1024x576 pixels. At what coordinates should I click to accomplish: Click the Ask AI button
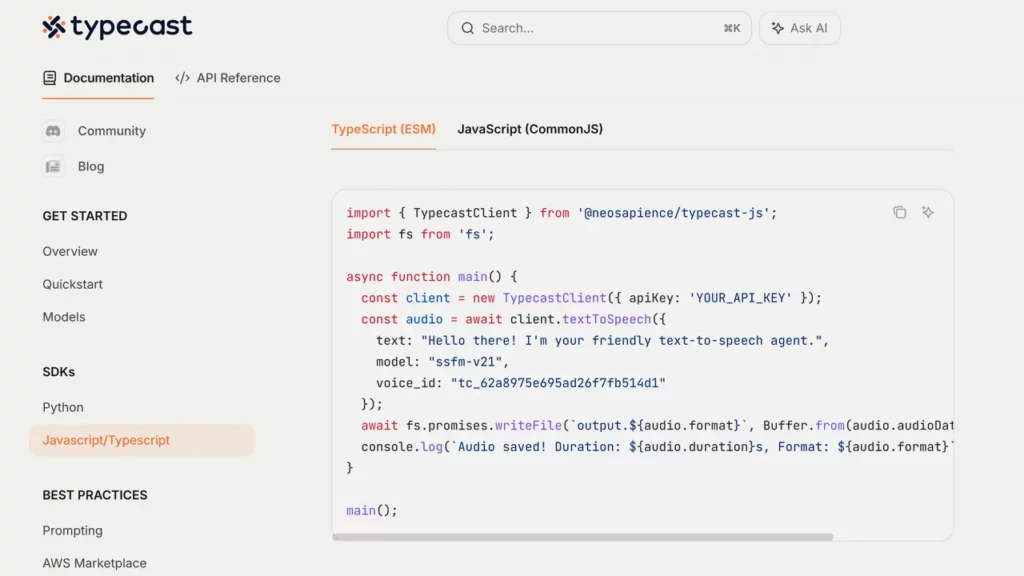point(799,28)
